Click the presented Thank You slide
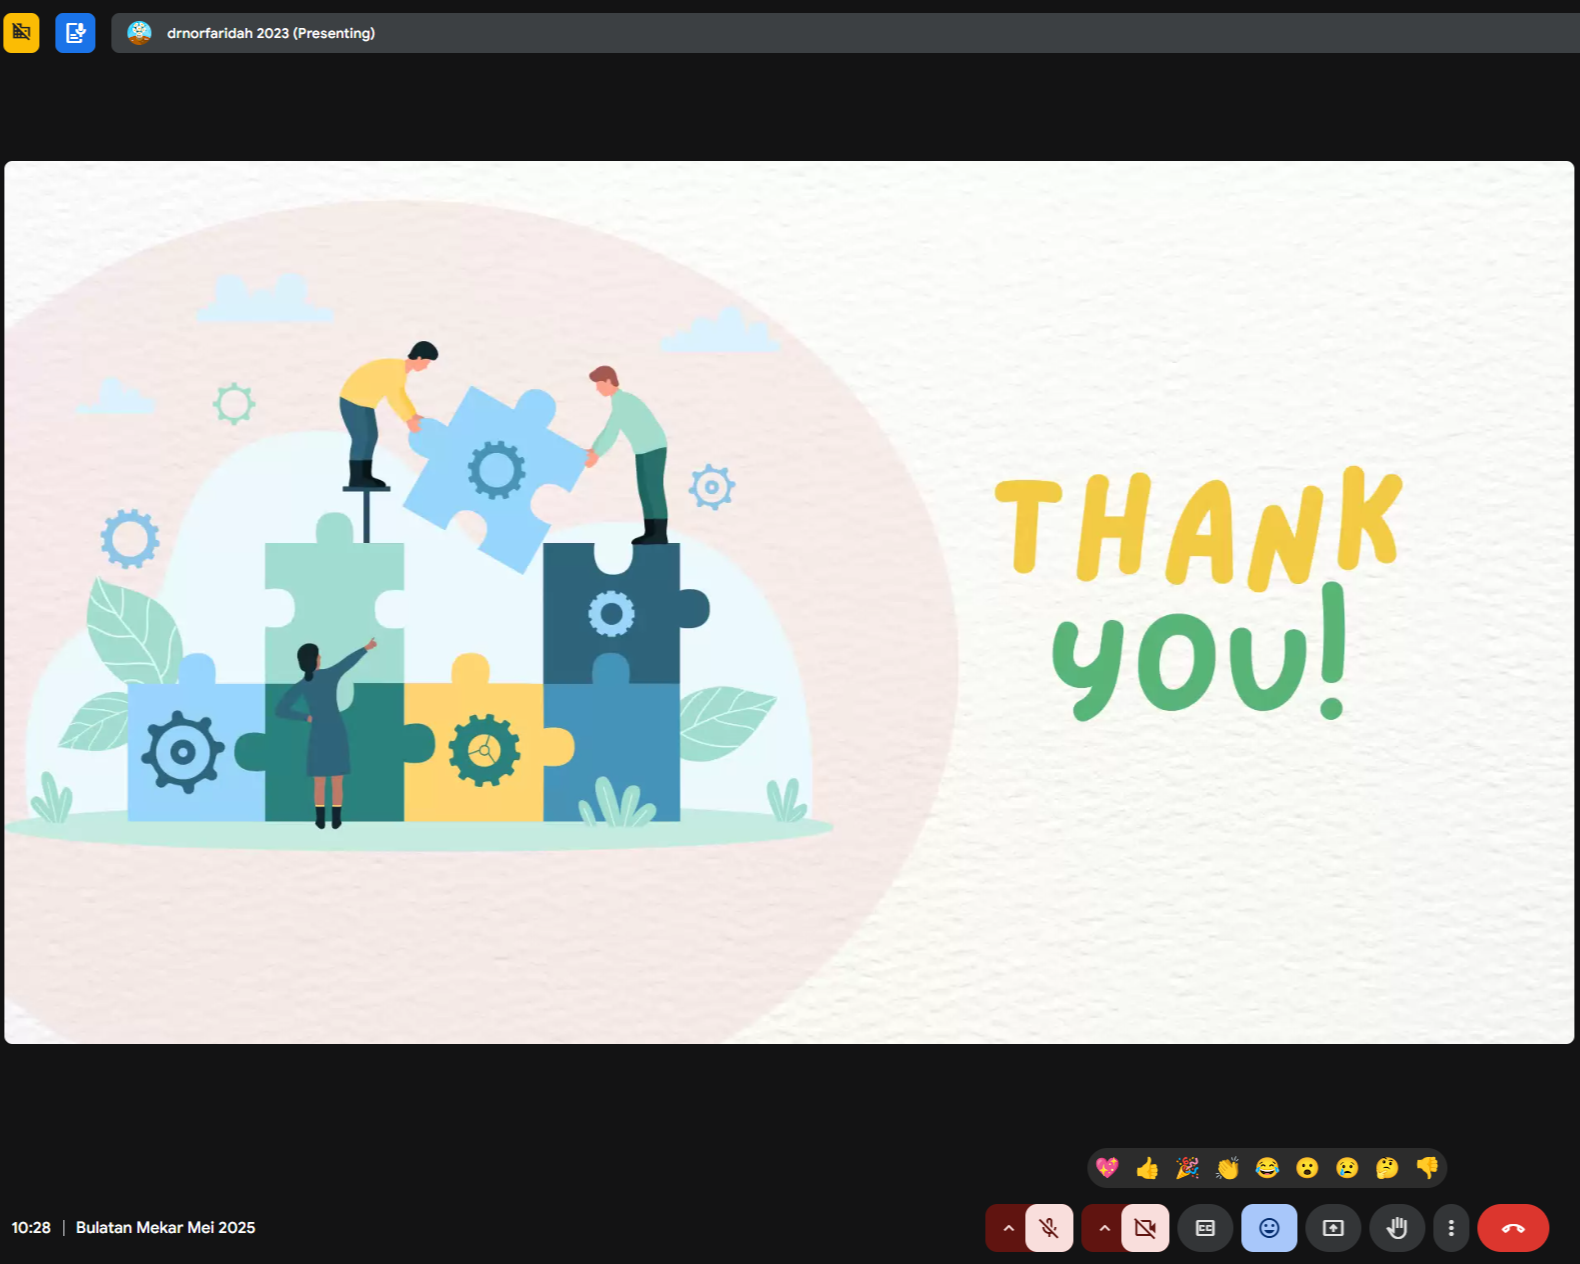The height and width of the screenshot is (1264, 1580). [x=789, y=602]
